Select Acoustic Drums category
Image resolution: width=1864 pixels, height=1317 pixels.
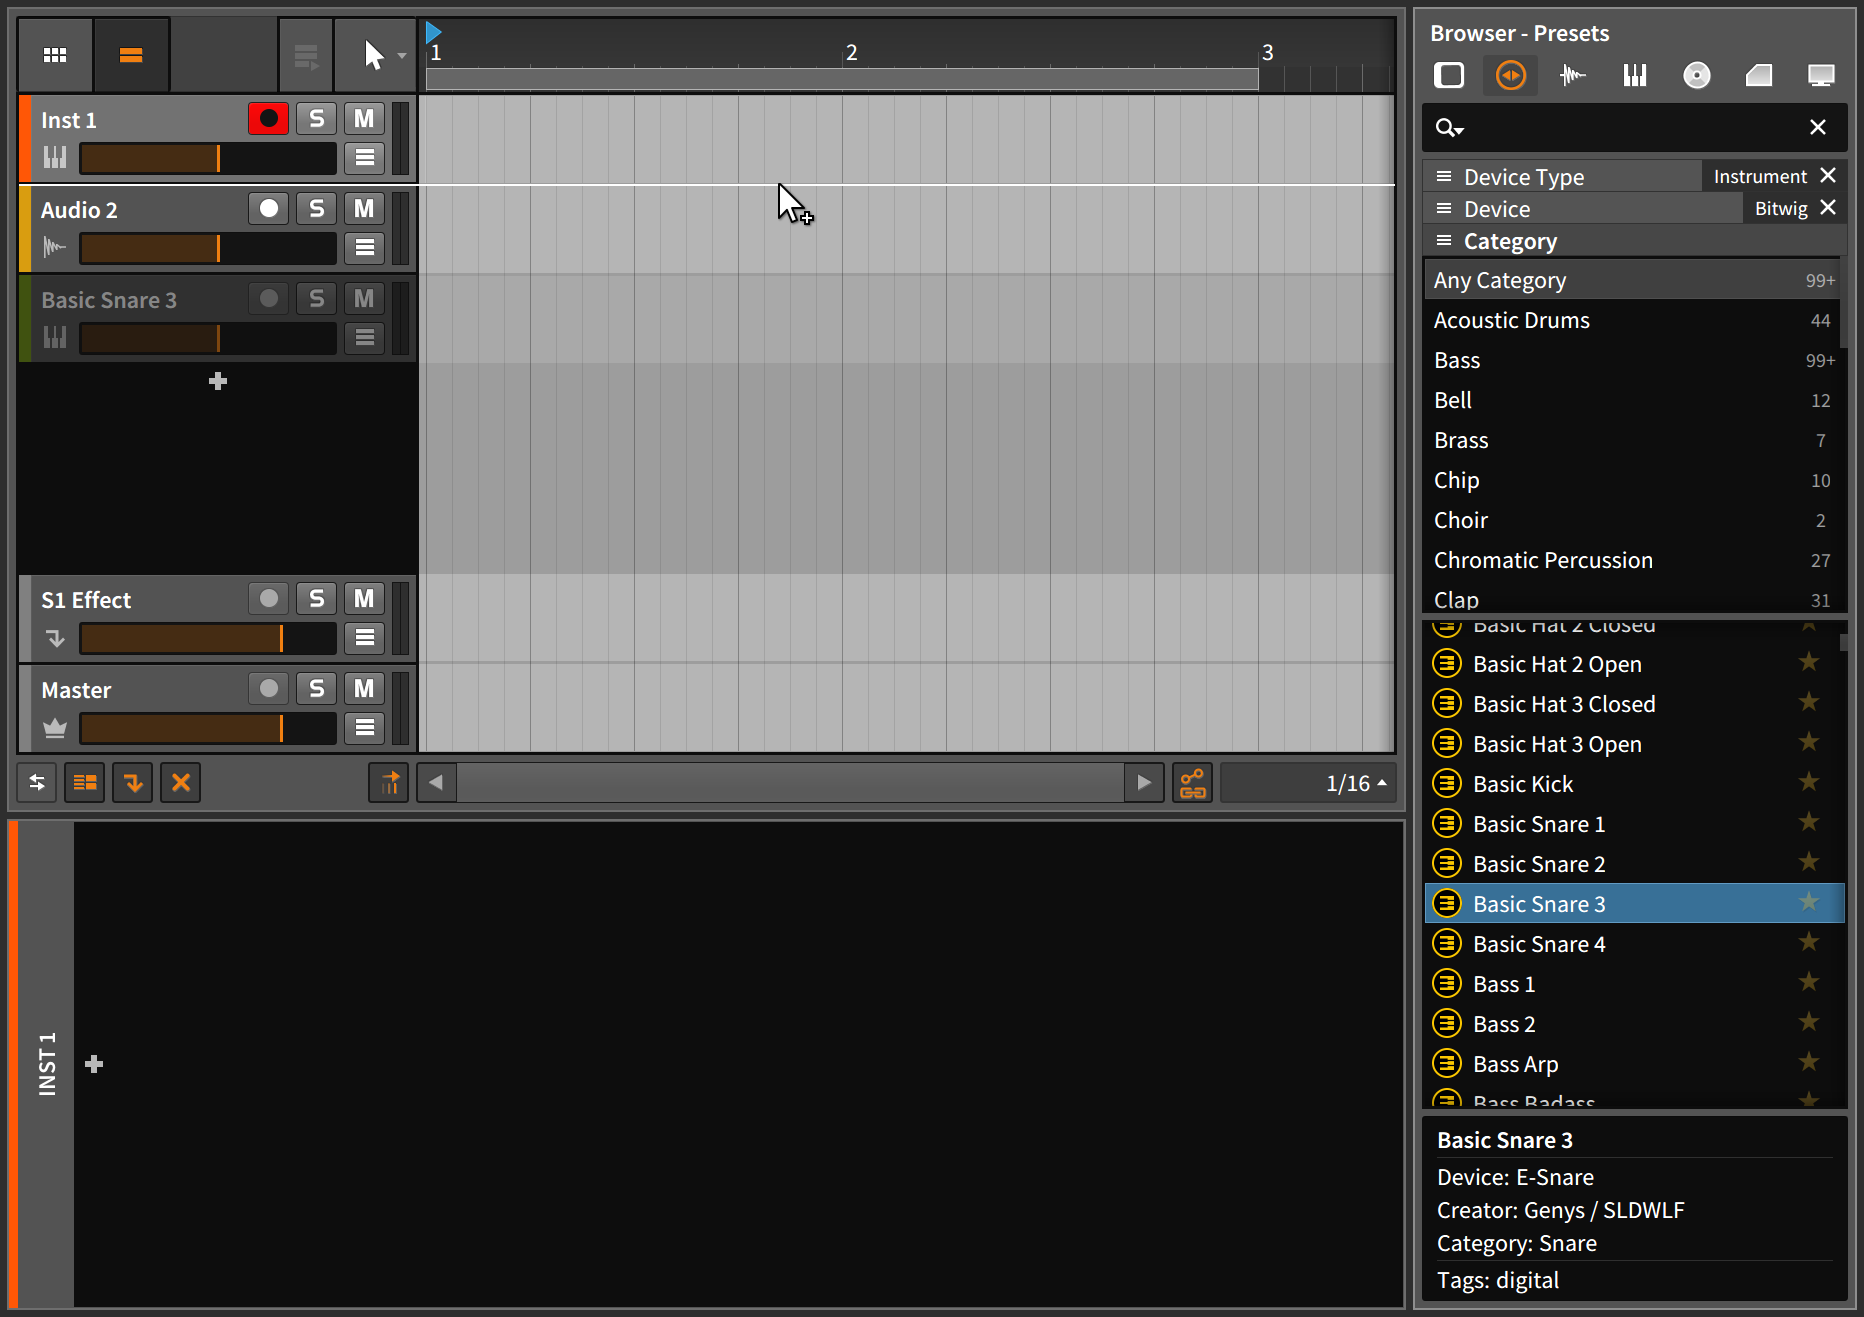(1511, 321)
